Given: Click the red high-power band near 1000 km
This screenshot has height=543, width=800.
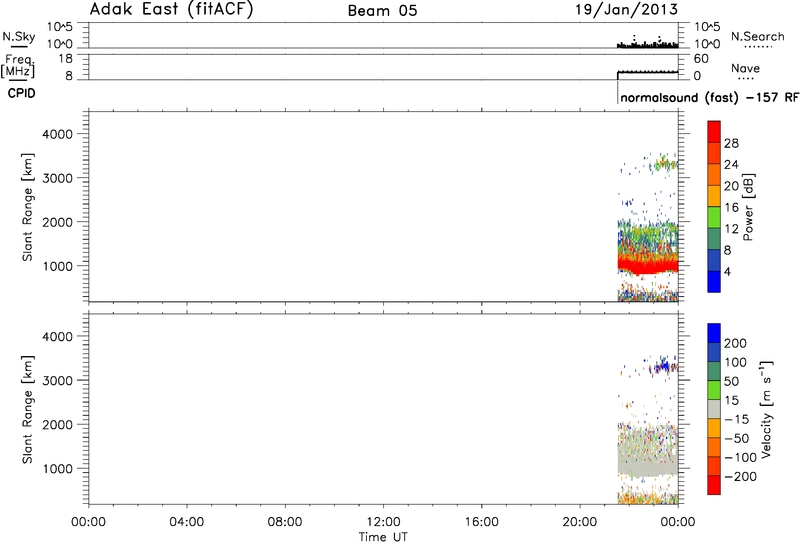Looking at the screenshot, I should (647, 265).
